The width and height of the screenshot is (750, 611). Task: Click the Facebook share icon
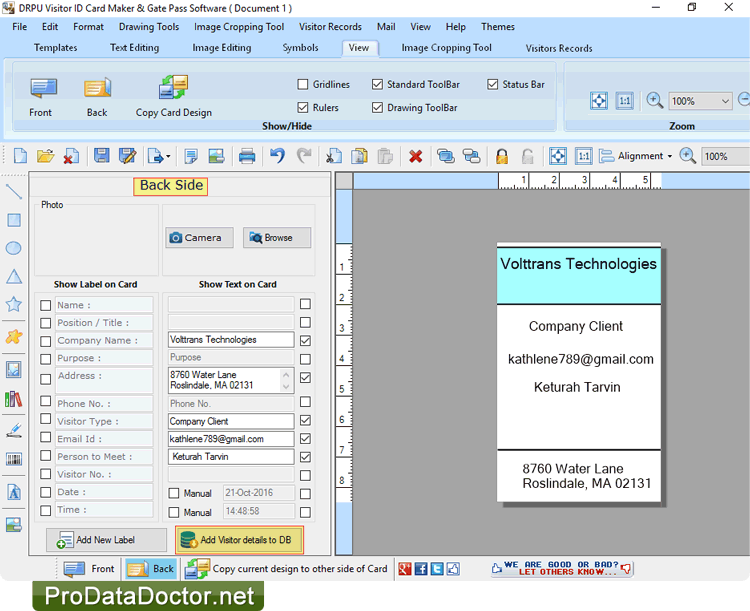[421, 569]
